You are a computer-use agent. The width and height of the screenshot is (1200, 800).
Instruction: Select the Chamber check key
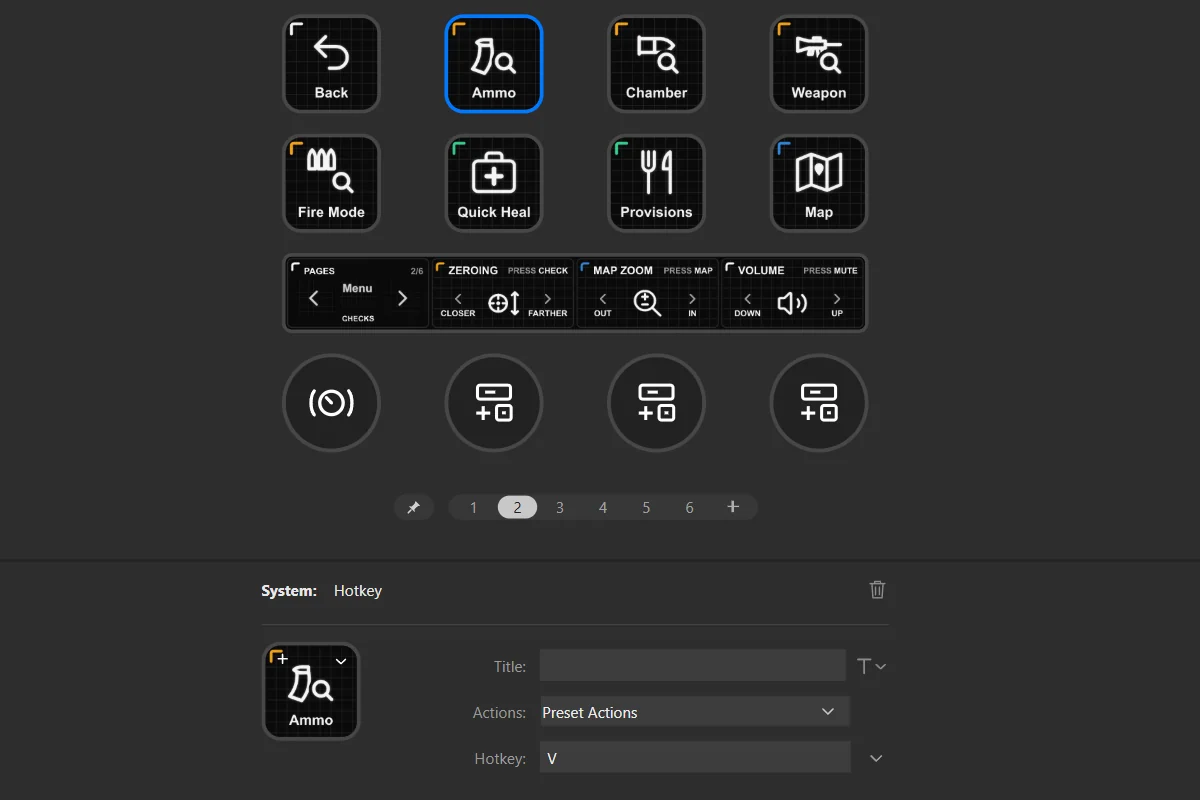(x=656, y=64)
